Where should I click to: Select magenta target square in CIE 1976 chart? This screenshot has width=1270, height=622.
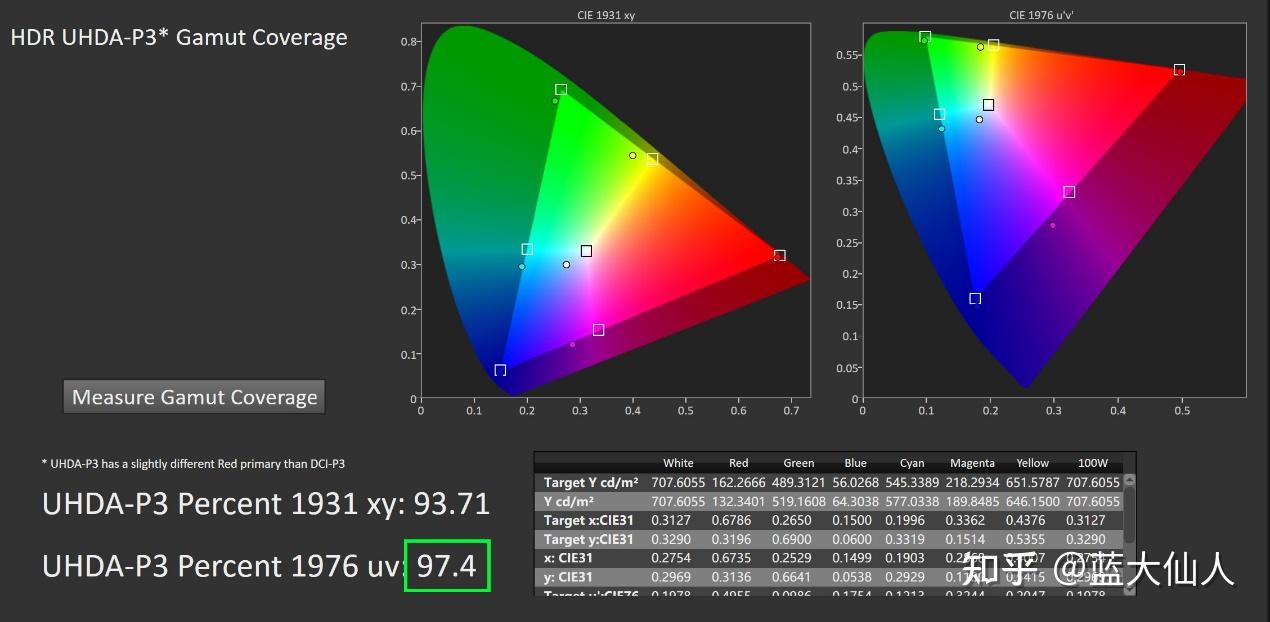pyautogui.click(x=1069, y=192)
